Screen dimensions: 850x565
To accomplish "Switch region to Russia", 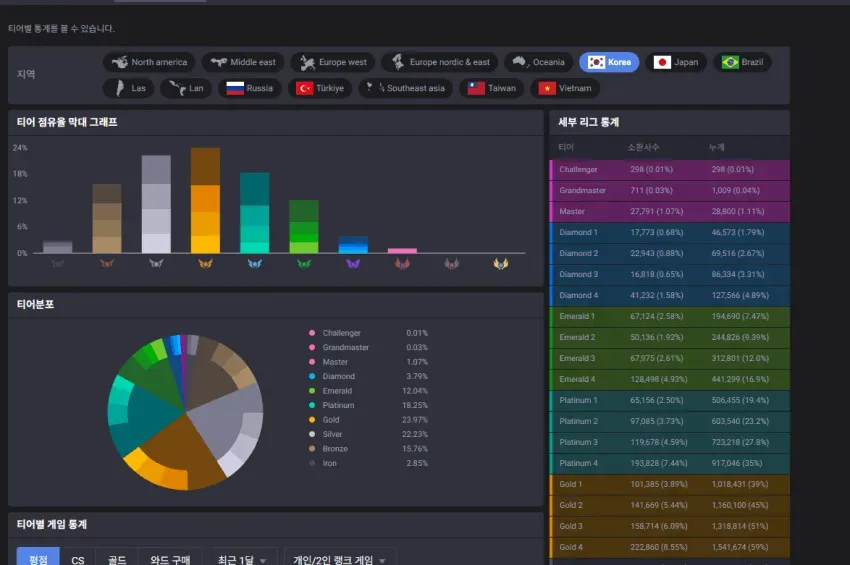I will click(x=249, y=88).
